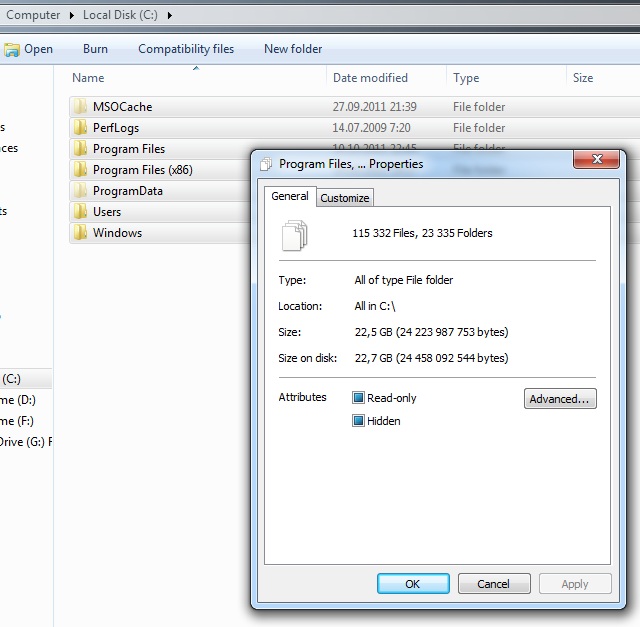Image resolution: width=640 pixels, height=627 pixels.
Task: Click the Size value 22,5 GB
Action: (431, 332)
